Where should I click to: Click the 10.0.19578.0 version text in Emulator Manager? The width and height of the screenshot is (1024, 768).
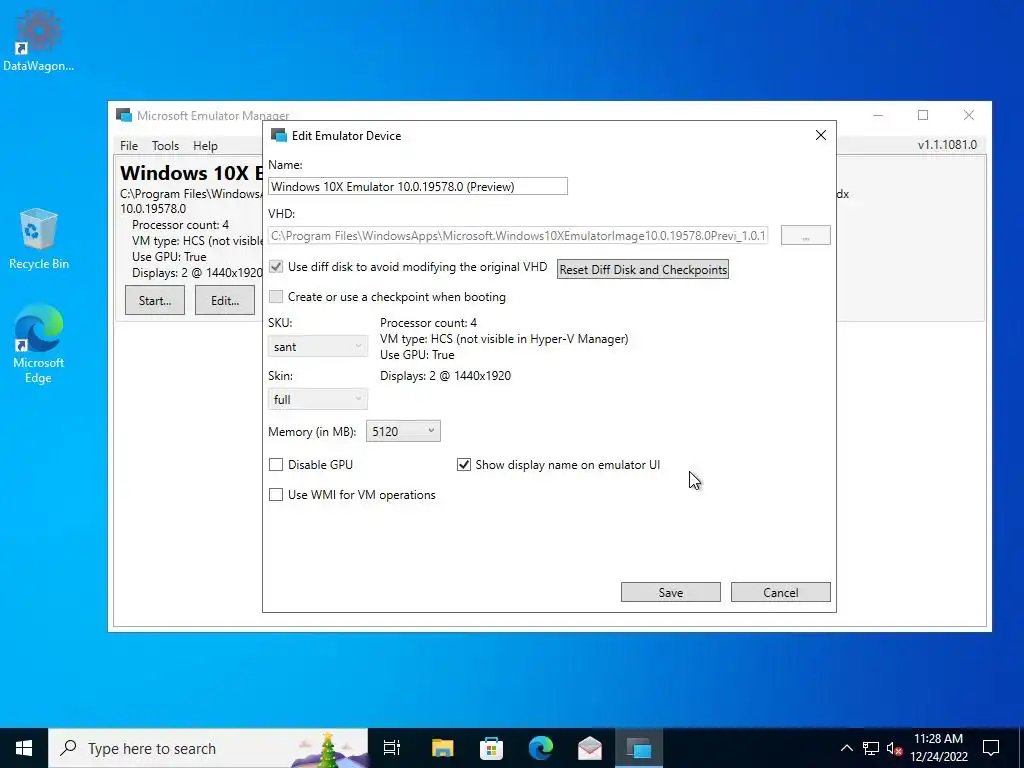(153, 209)
